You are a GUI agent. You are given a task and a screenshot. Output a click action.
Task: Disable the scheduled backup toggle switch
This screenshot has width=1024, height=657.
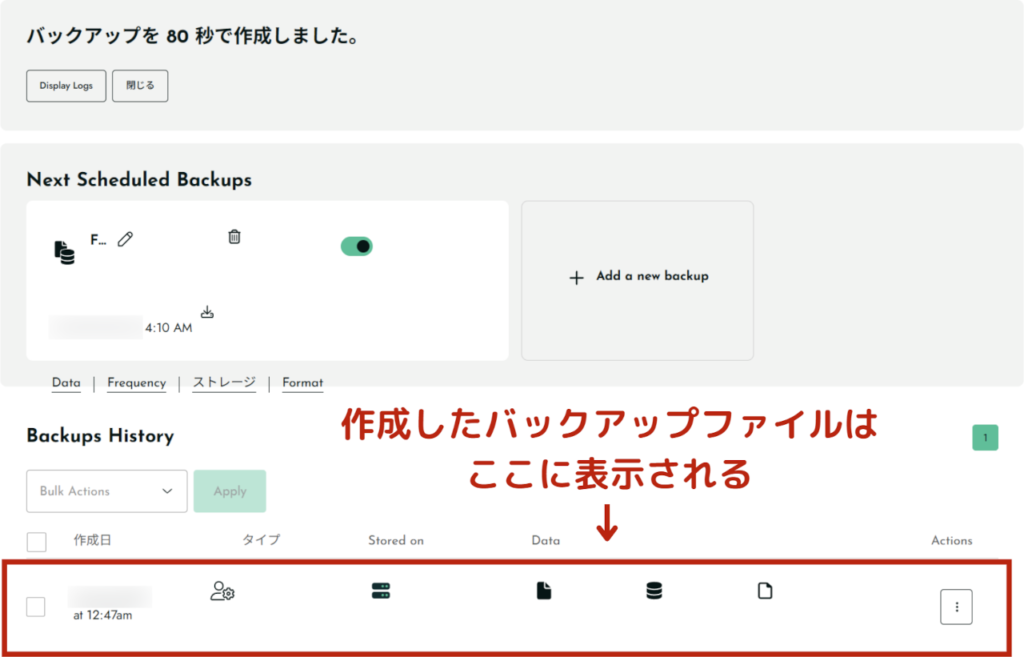[356, 246]
